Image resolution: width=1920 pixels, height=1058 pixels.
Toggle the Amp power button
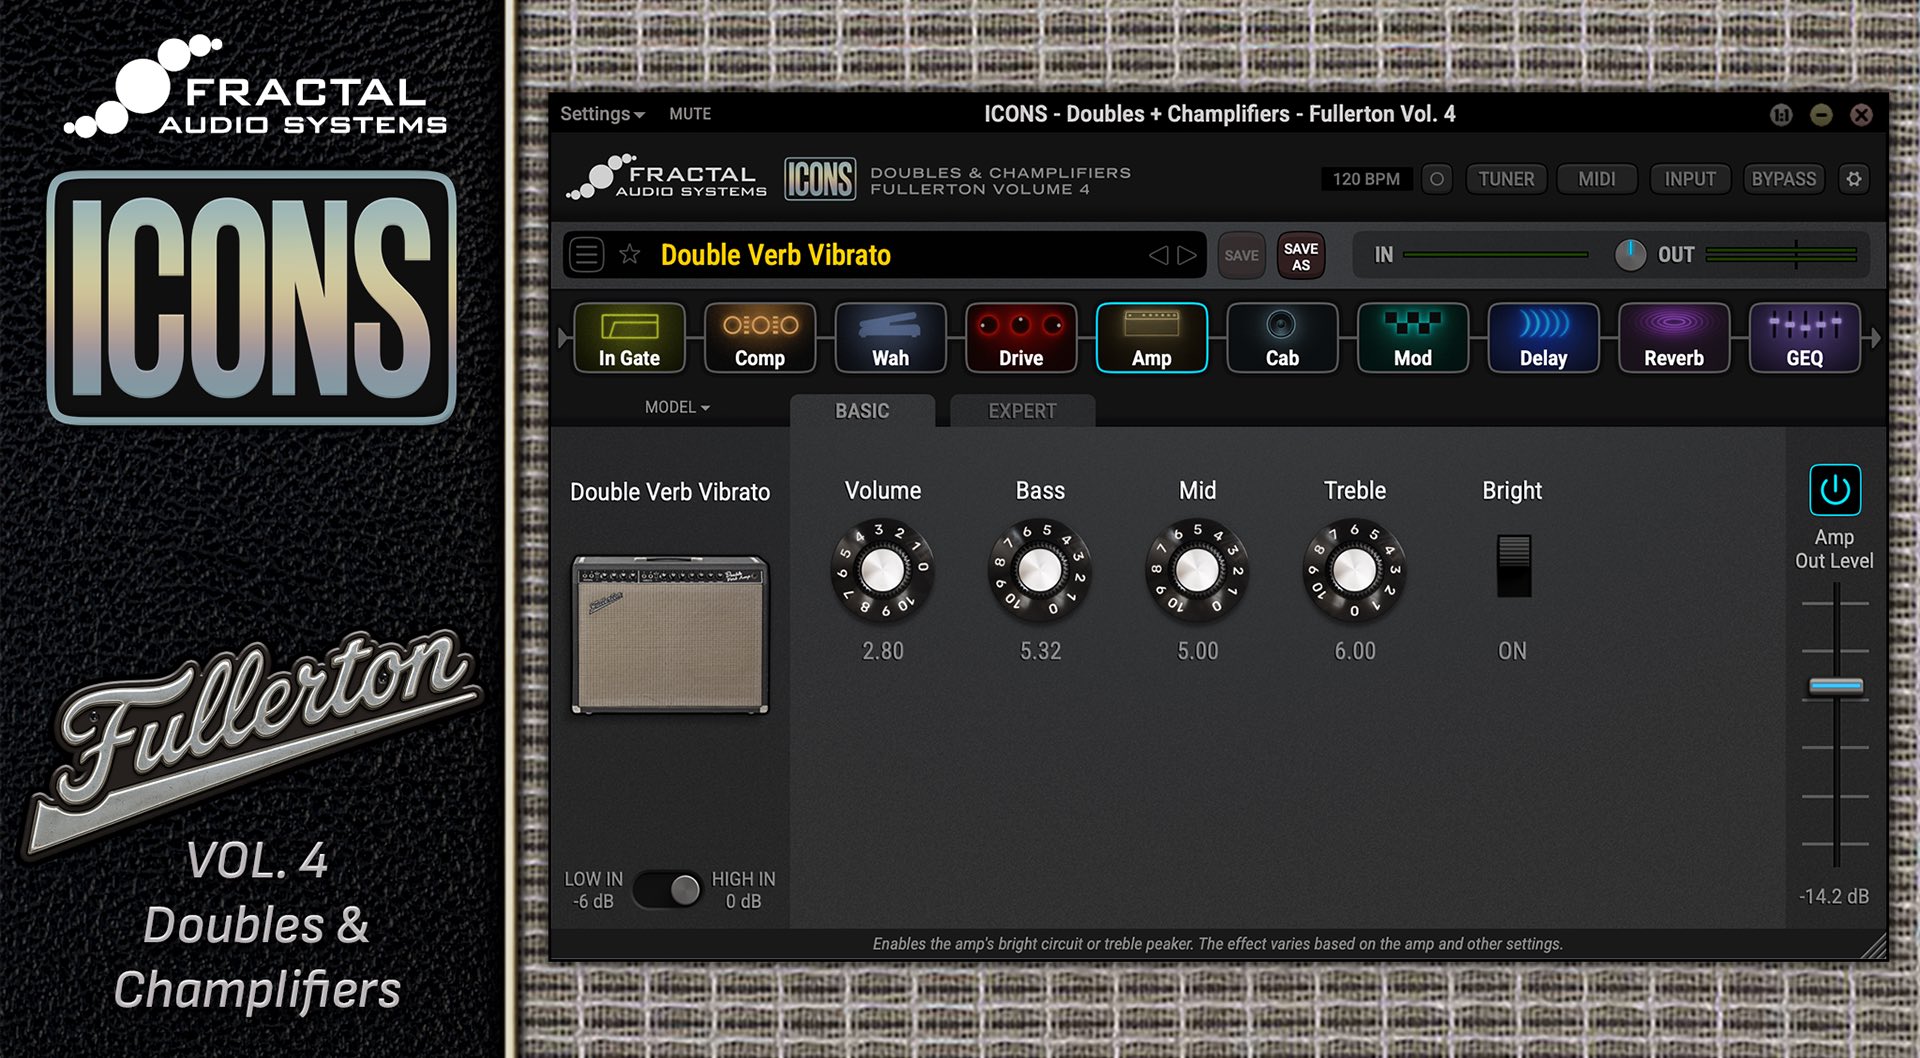(x=1835, y=490)
